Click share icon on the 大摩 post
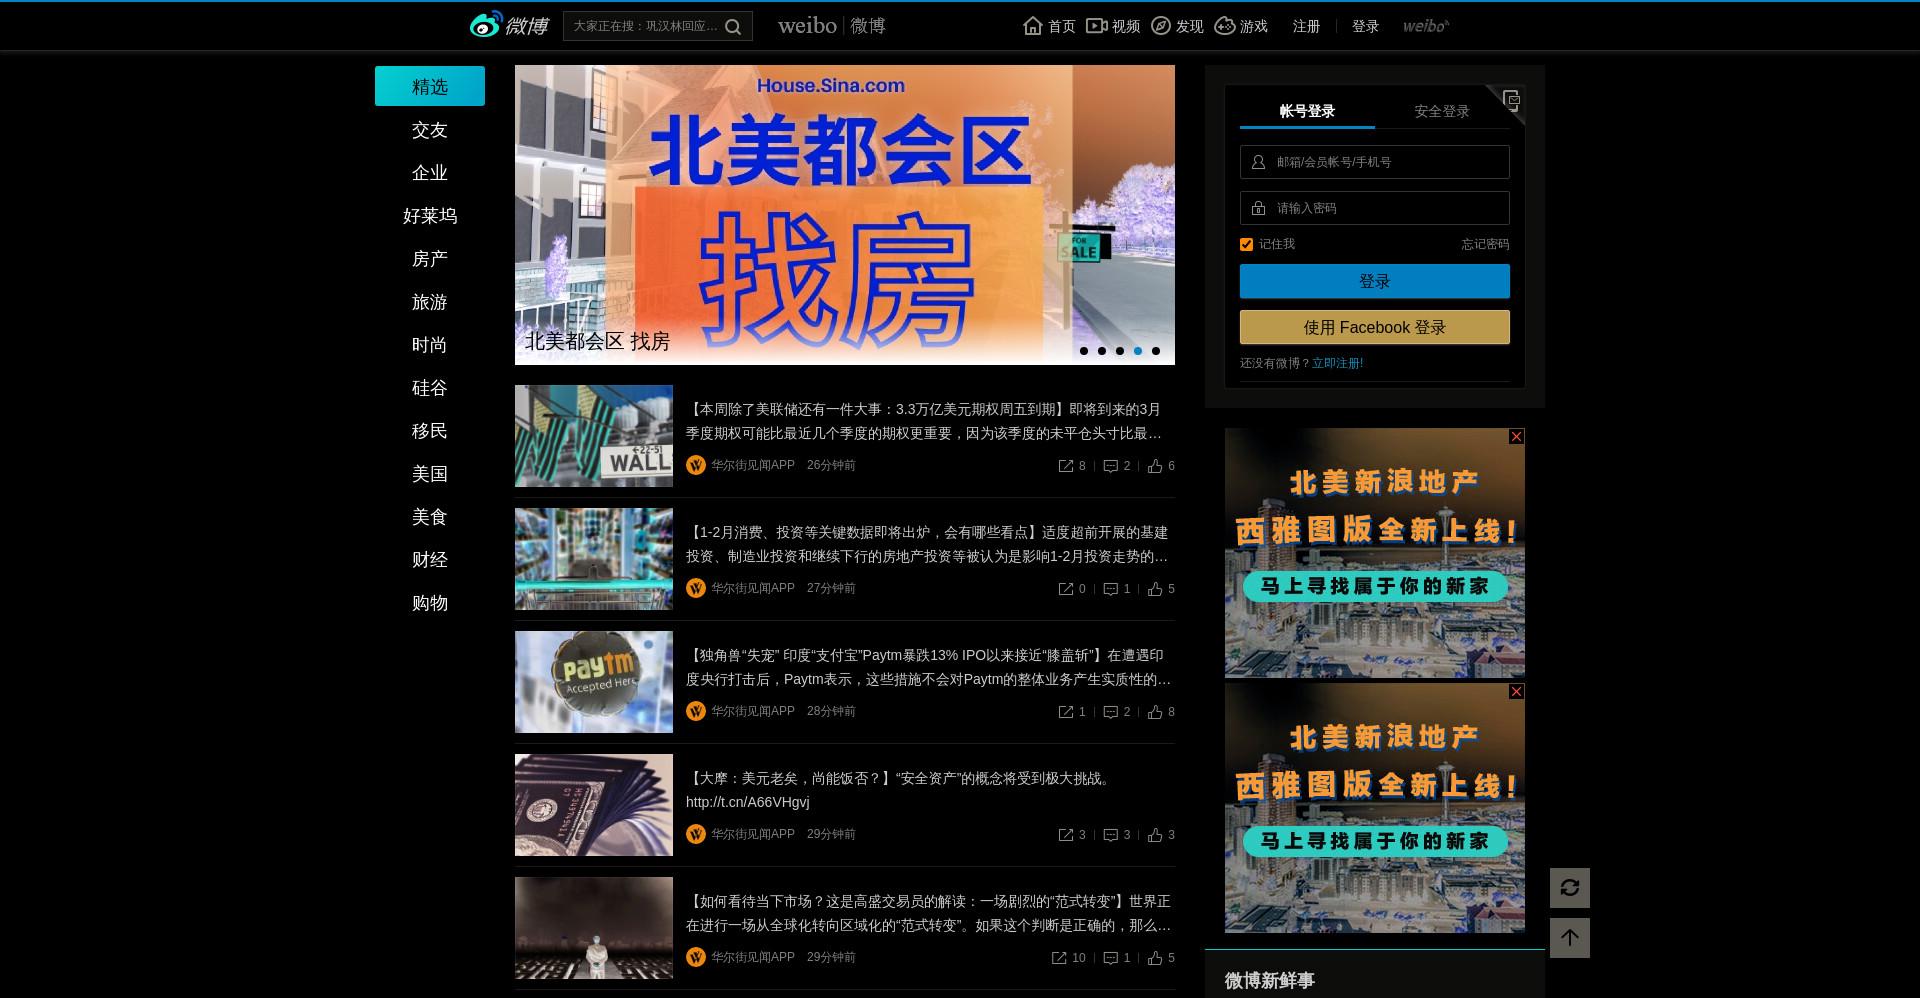1920x998 pixels. [x=1066, y=835]
